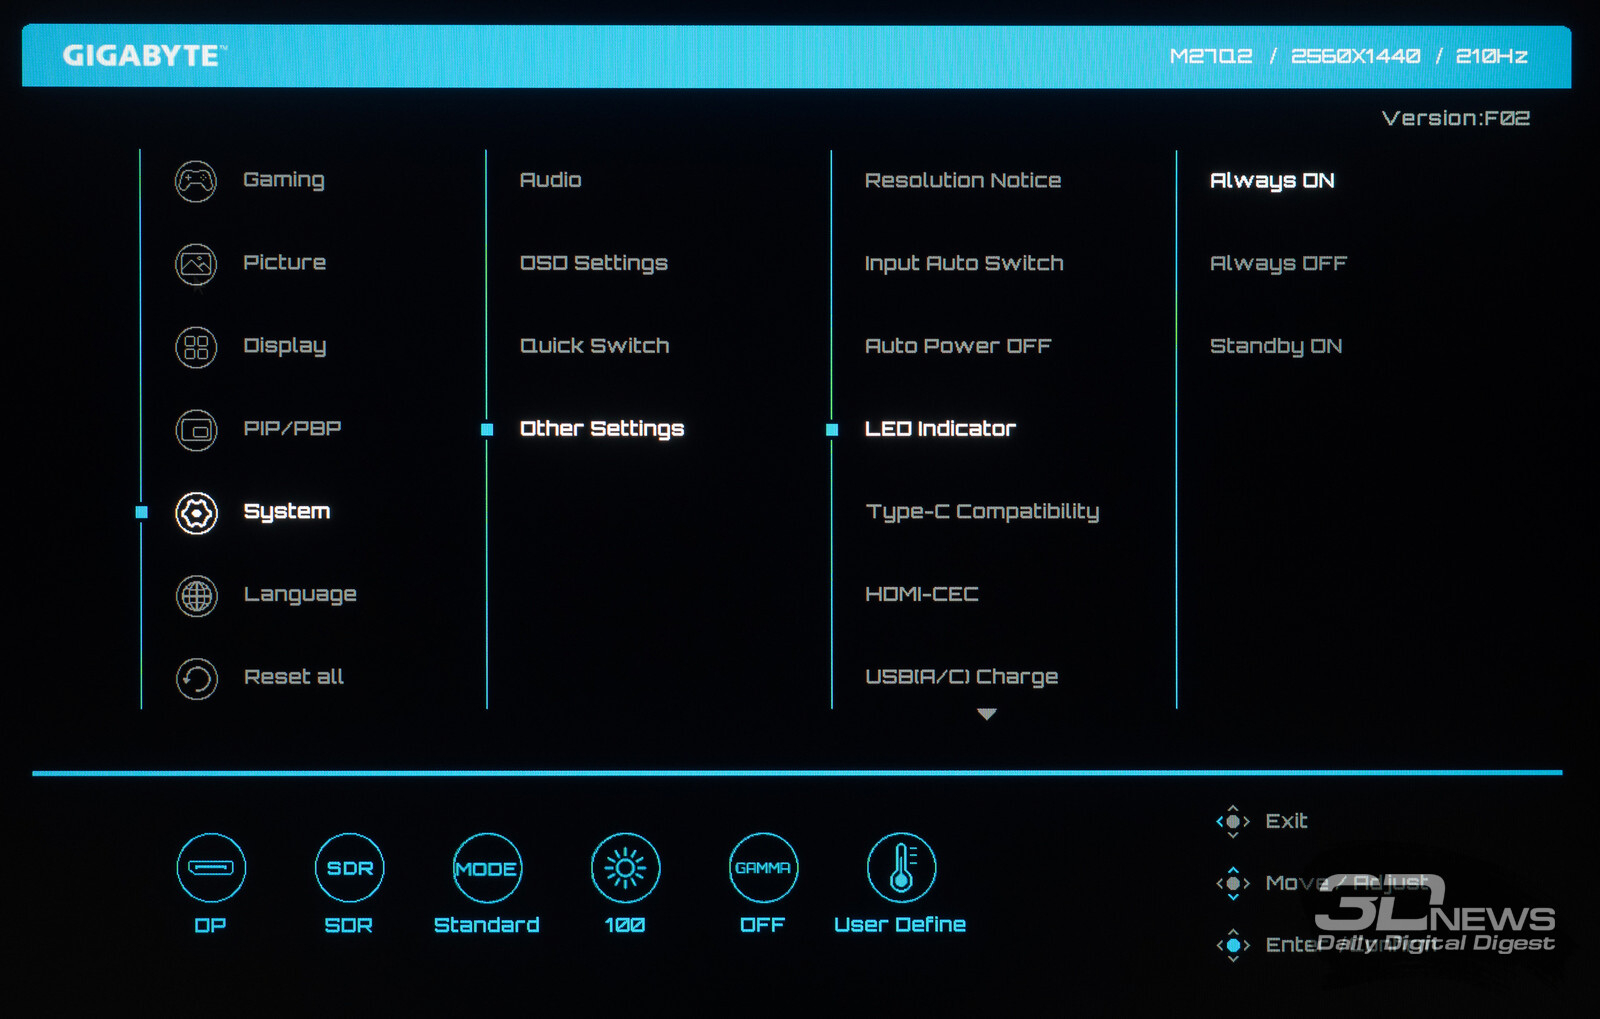Open the Audio menu item
The width and height of the screenshot is (1600, 1019).
click(550, 180)
